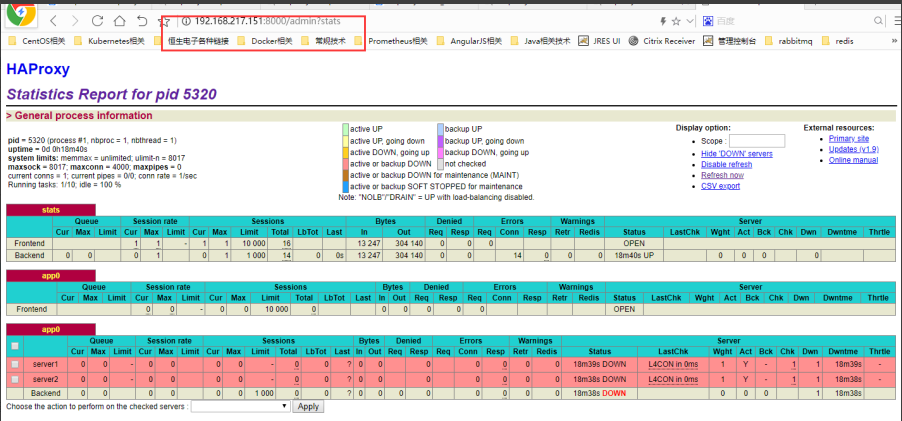Open the server action dropdown
Viewport: 902px width, 421px height.
240,406
